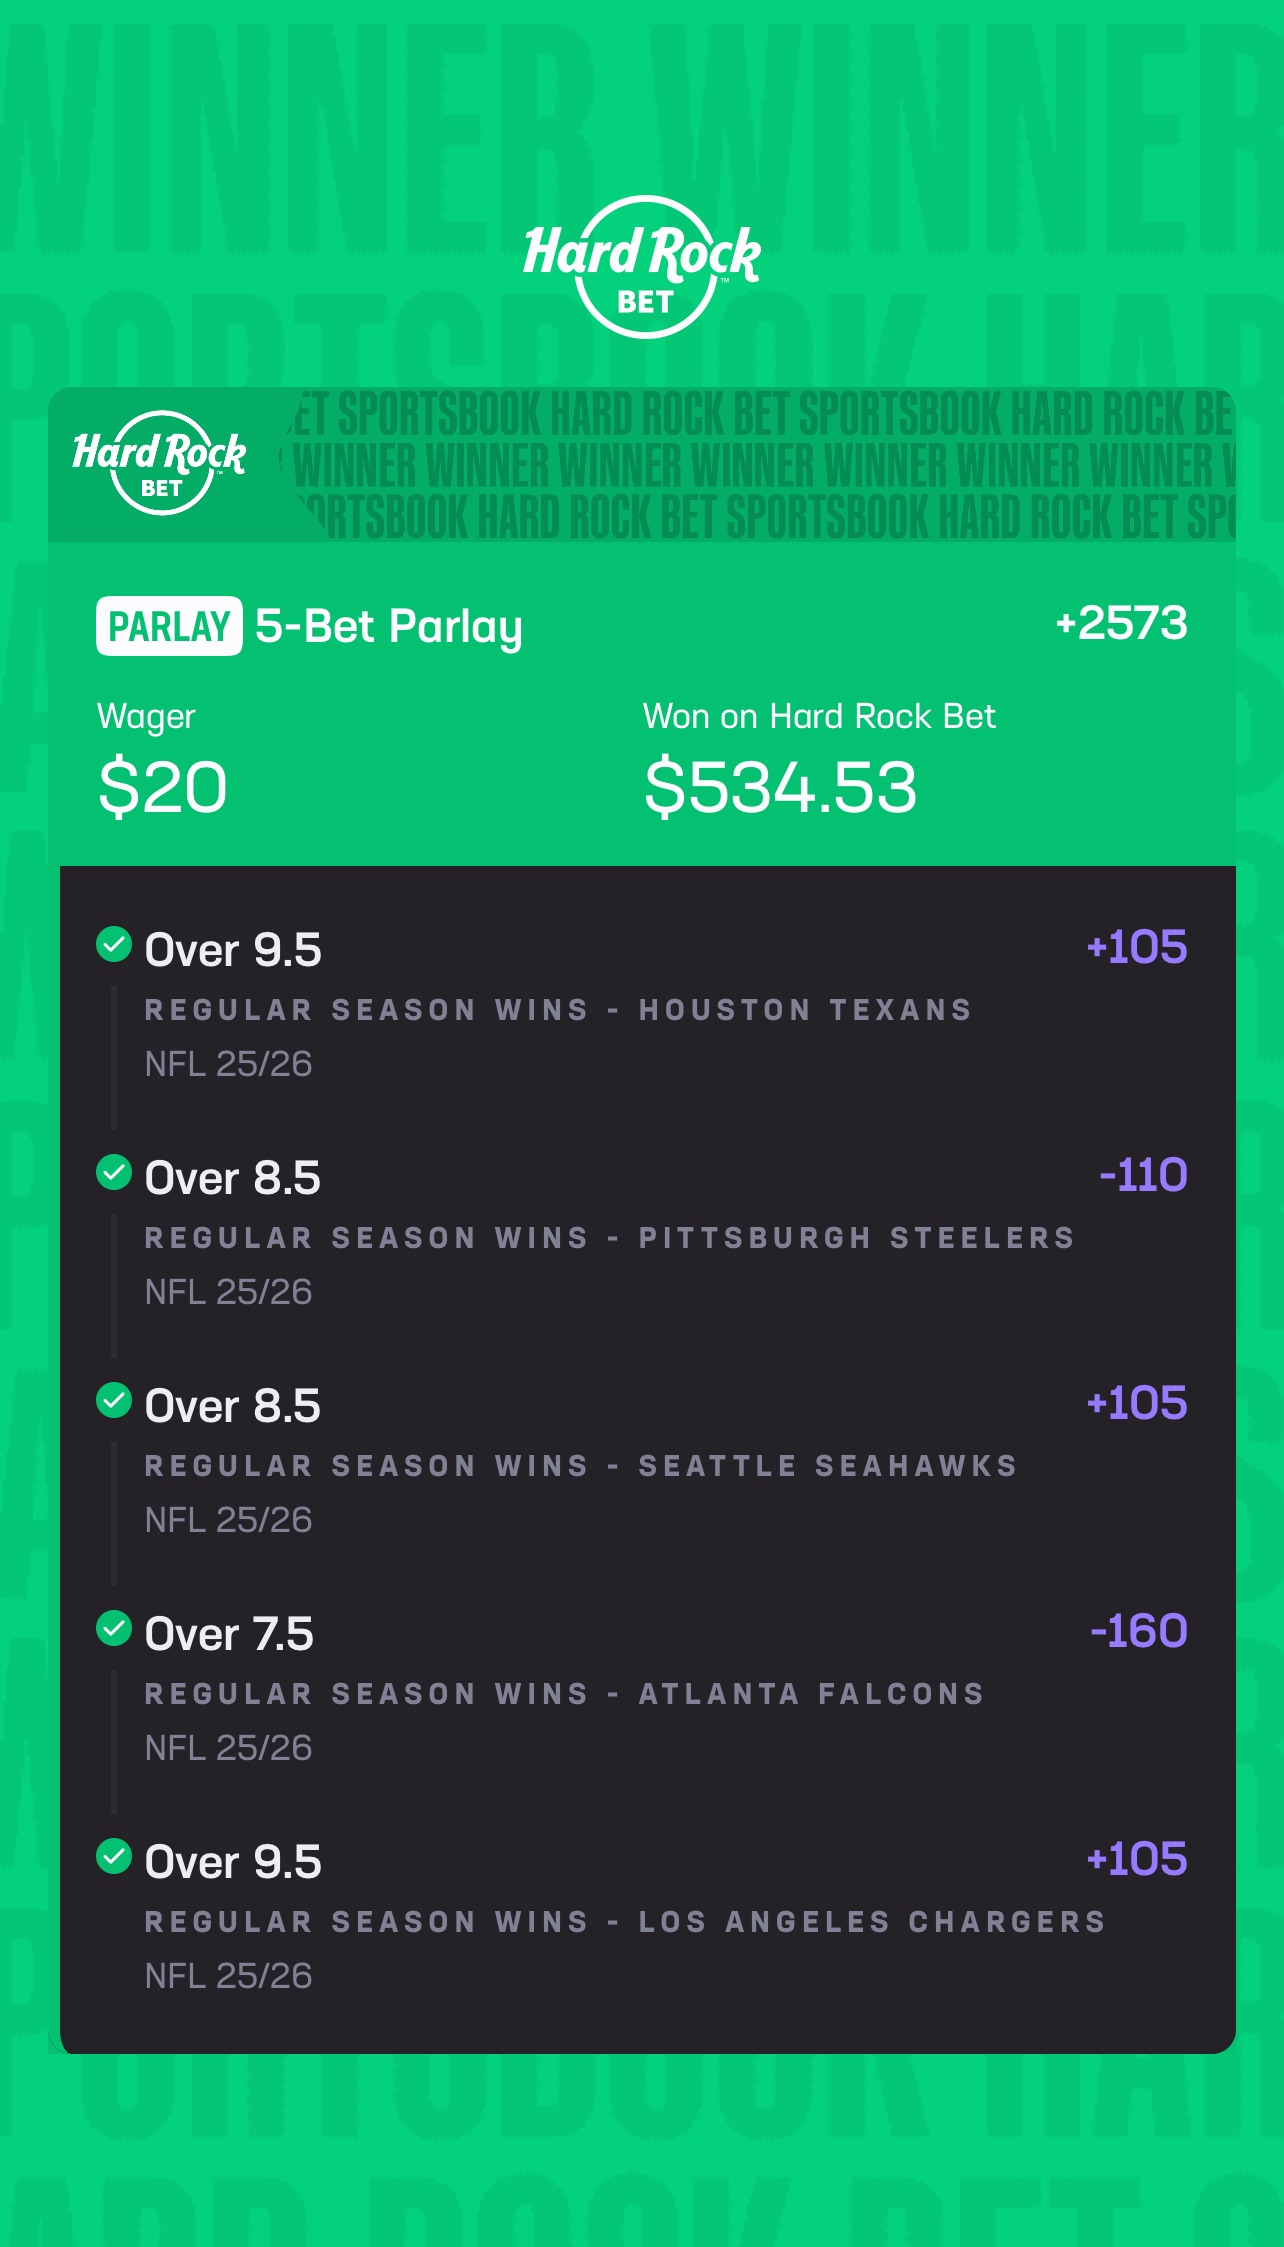Screen dimensions: 1284x2247
Task: Click the $534.53 winnings amount
Action: [x=780, y=787]
